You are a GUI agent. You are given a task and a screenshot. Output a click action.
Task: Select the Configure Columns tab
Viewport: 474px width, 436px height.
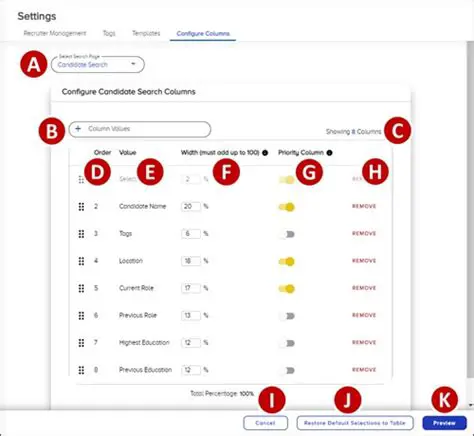pos(203,33)
